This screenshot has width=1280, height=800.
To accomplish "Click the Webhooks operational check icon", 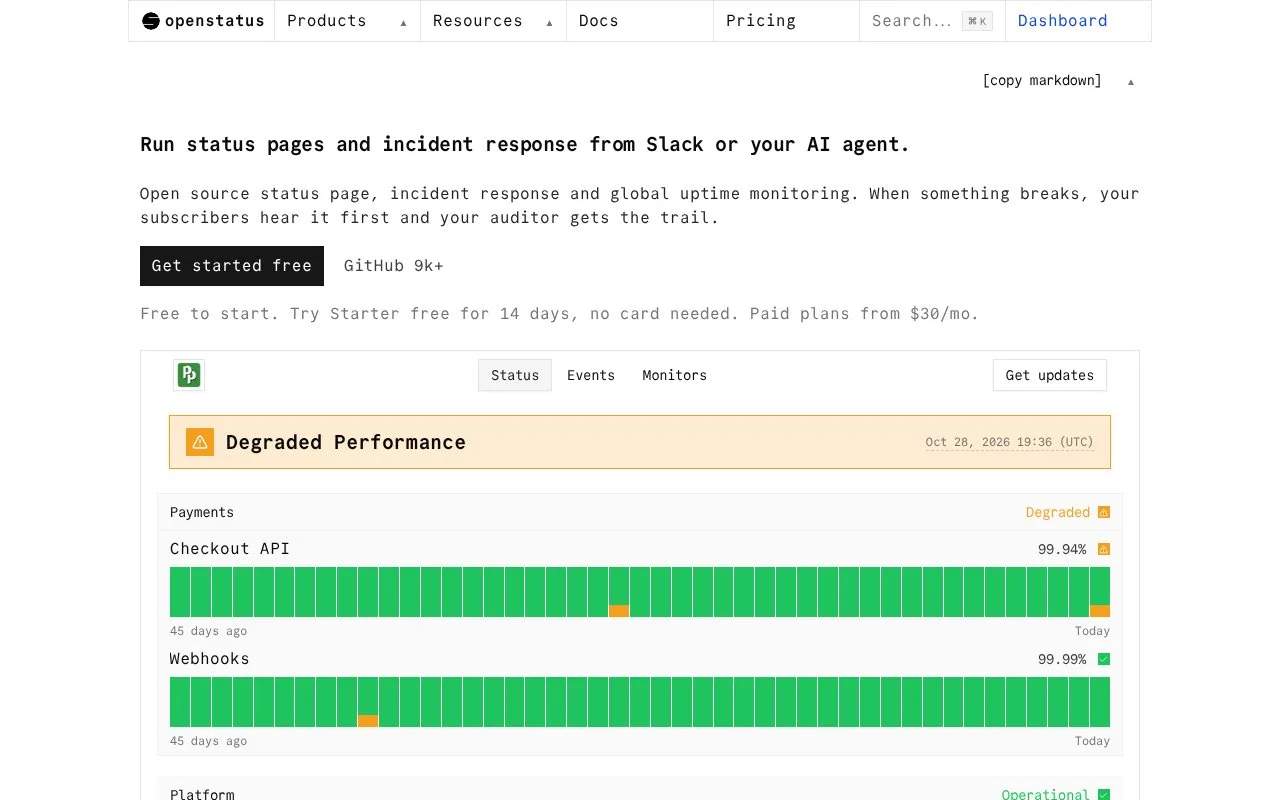I will click(1104, 659).
